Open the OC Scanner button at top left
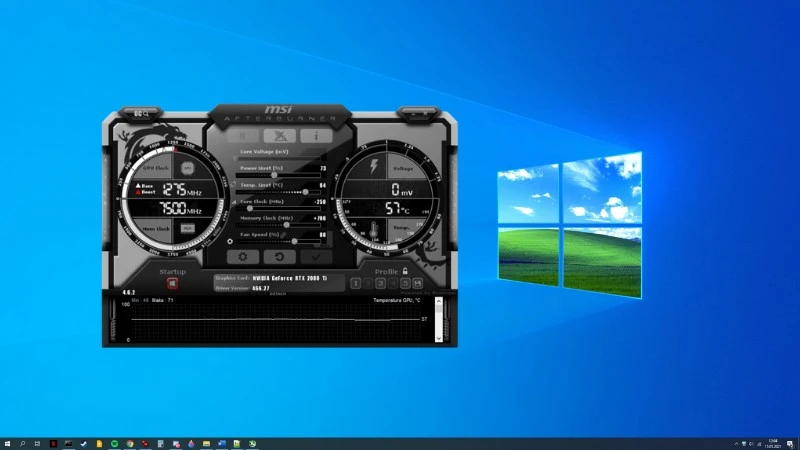Screen dimensions: 800x450 pyautogui.click(x=141, y=114)
